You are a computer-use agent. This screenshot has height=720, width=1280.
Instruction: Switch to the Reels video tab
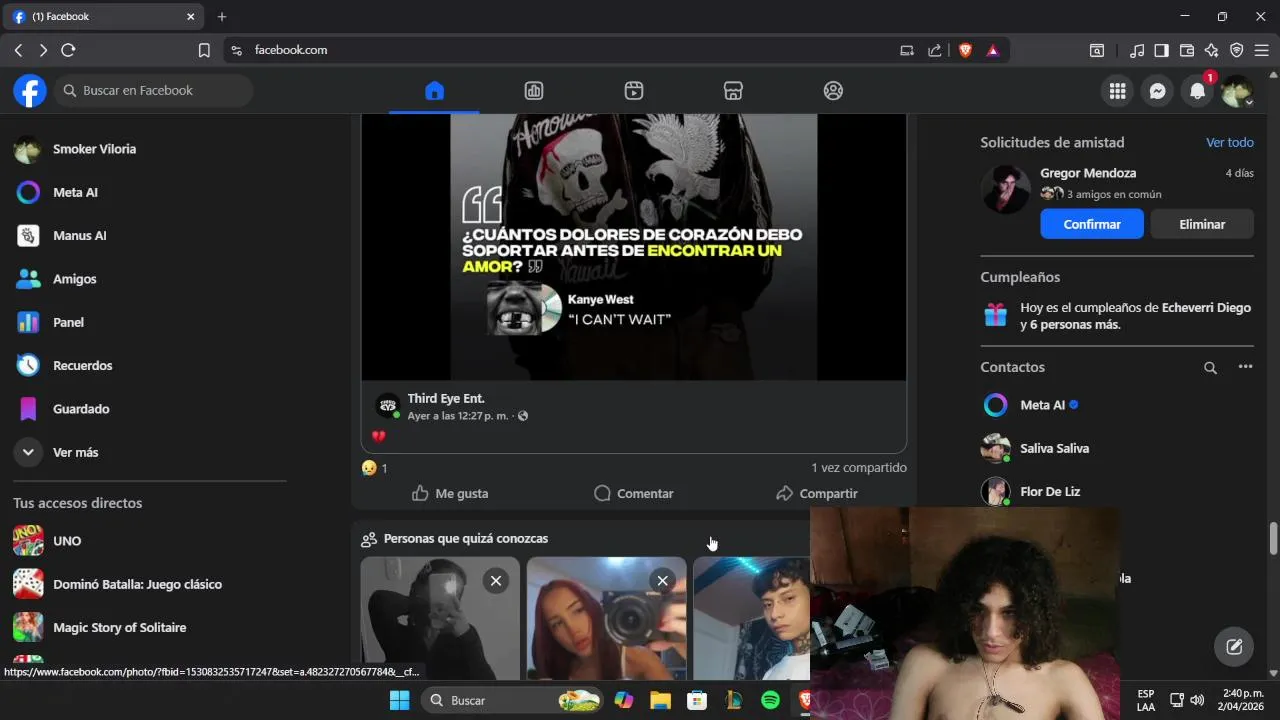(634, 91)
